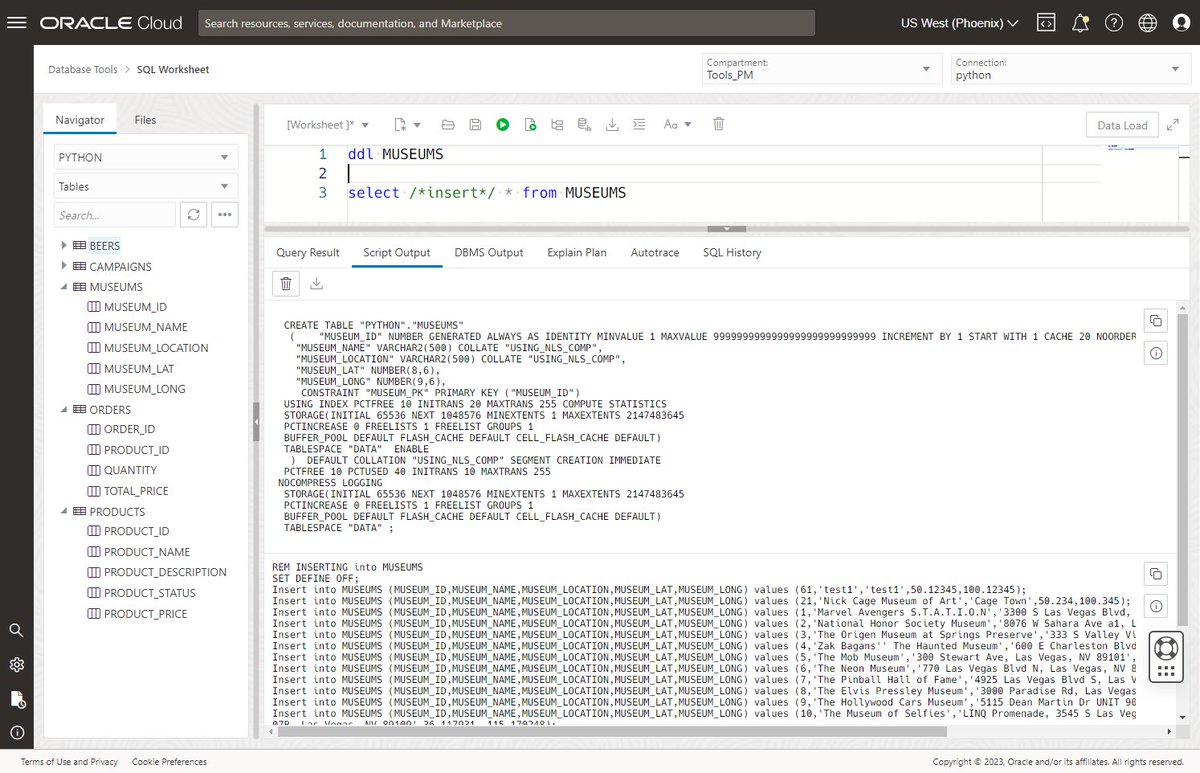Open the SQL History tab
1200x773 pixels.
pos(732,253)
